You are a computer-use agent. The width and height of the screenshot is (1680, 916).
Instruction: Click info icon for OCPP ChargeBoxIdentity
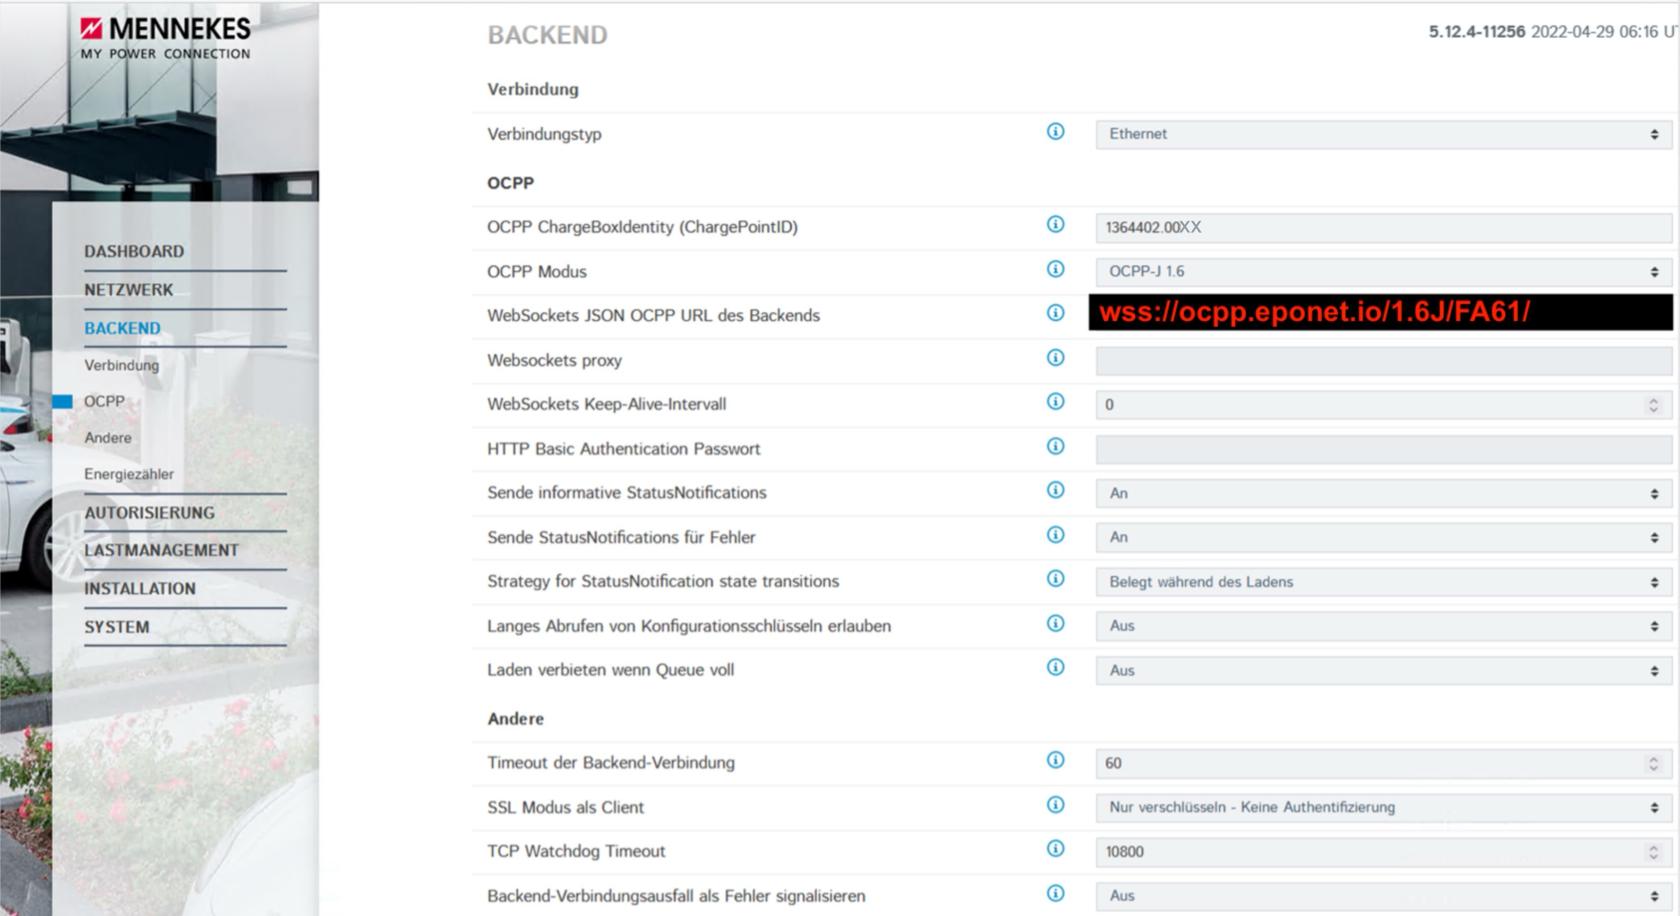1055,225
